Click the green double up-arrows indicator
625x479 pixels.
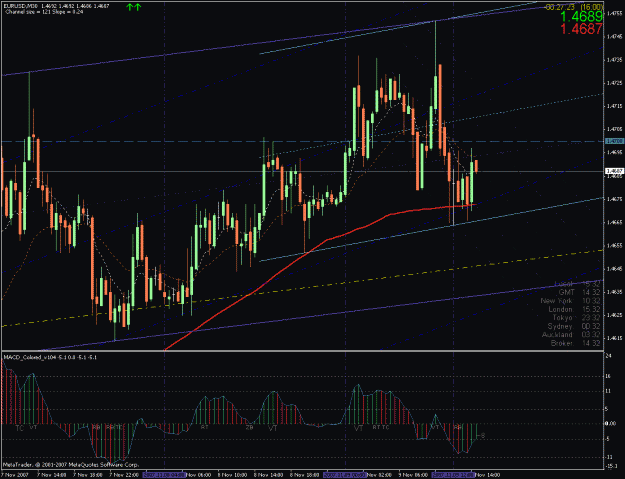[134, 7]
